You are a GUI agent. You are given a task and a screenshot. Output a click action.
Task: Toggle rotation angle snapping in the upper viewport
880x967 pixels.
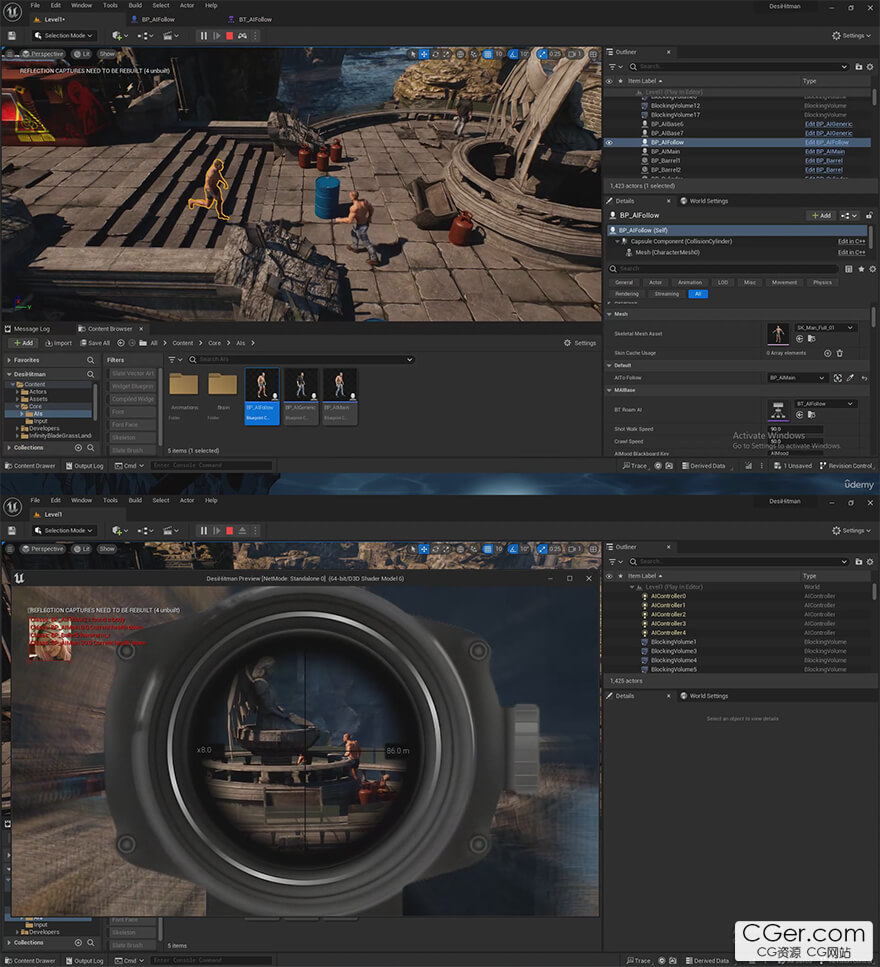click(x=513, y=54)
